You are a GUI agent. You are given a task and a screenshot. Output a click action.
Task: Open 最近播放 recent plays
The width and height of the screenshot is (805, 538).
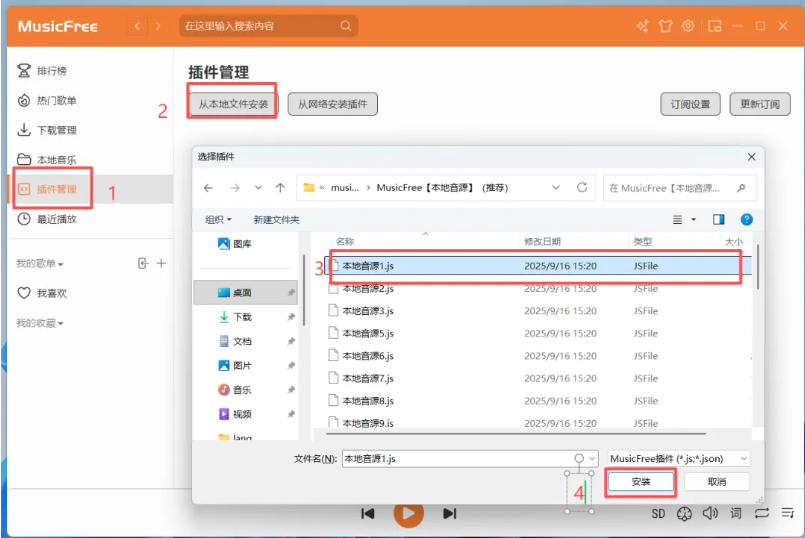coord(47,219)
